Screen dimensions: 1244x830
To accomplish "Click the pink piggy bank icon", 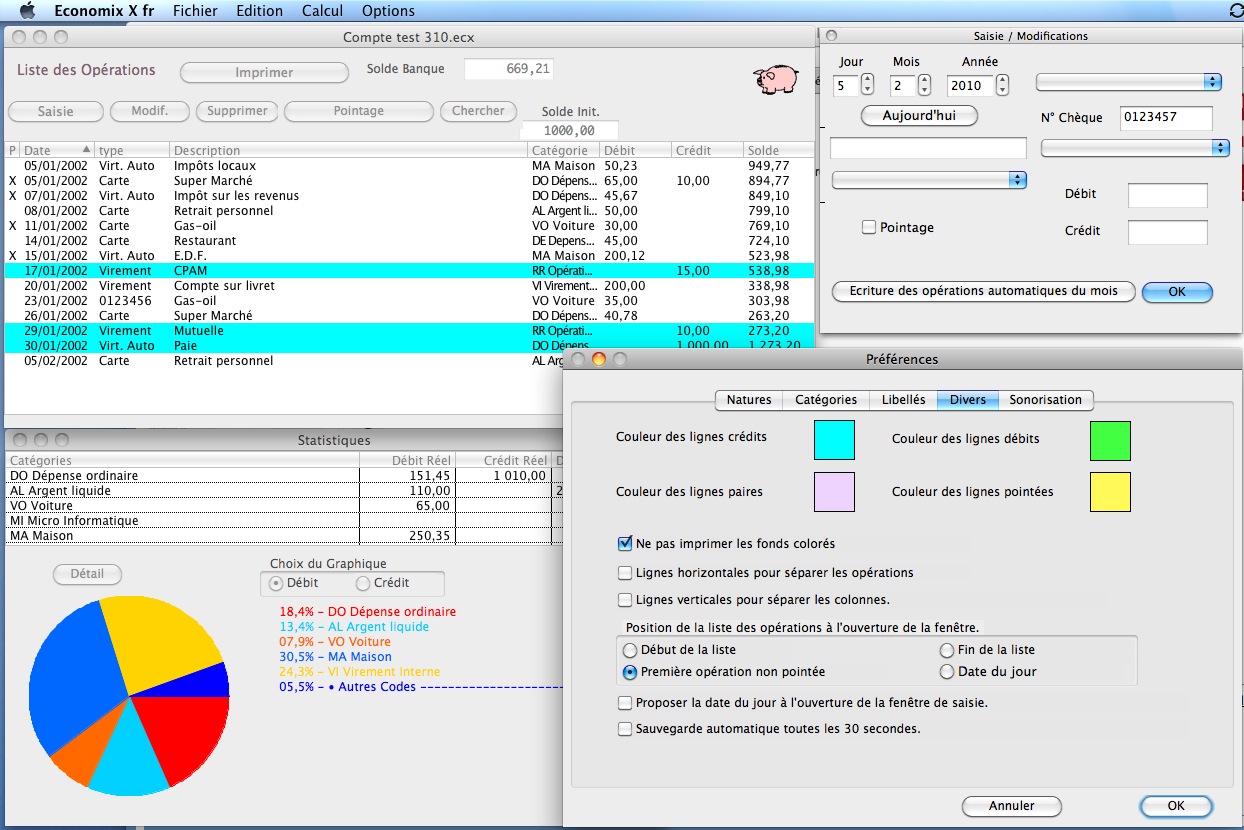I will tap(775, 77).
